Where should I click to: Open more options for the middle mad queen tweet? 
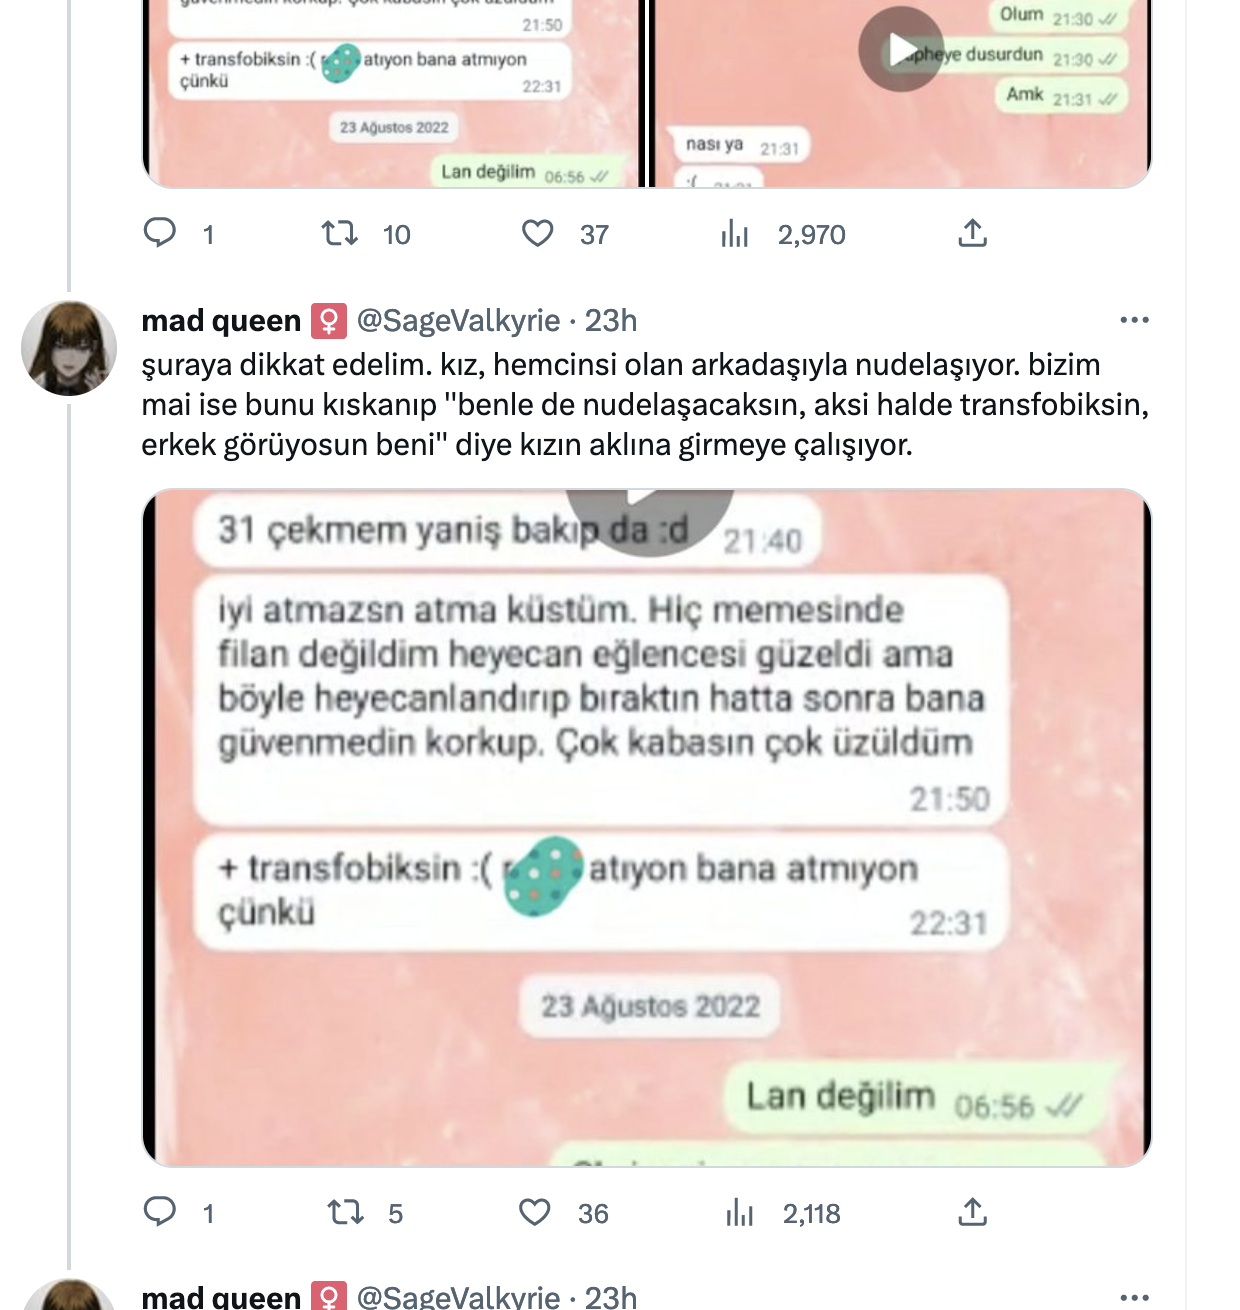1134,320
